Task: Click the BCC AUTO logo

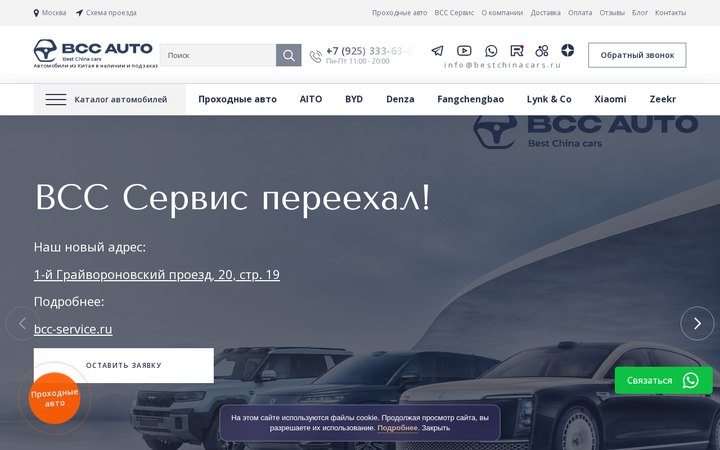Action: [x=93, y=53]
